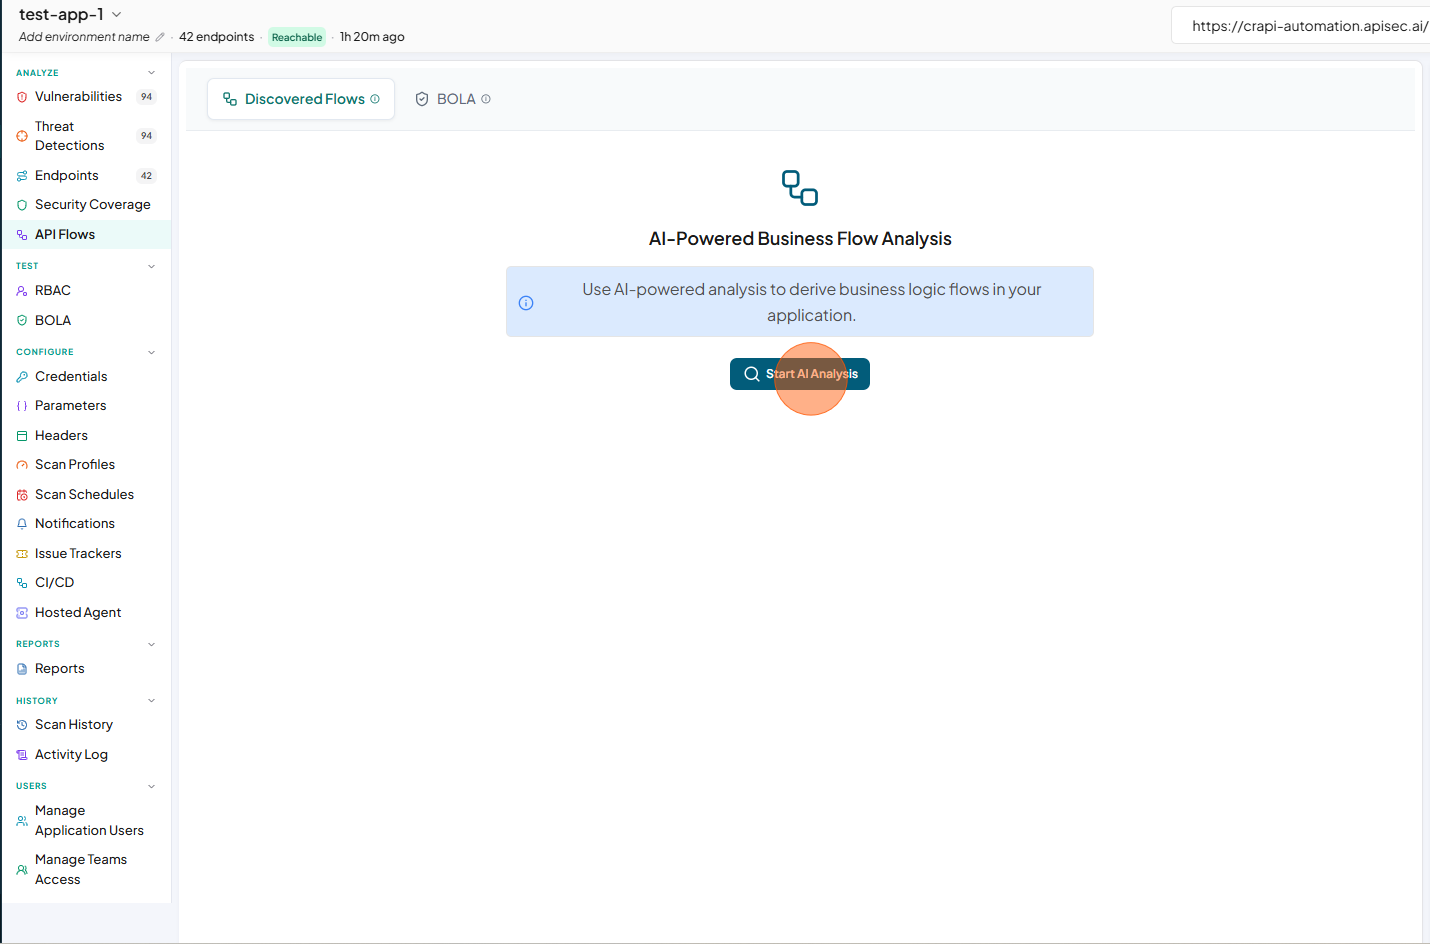
Task: Click the Threat Detections sidebar icon
Action: (x=22, y=136)
